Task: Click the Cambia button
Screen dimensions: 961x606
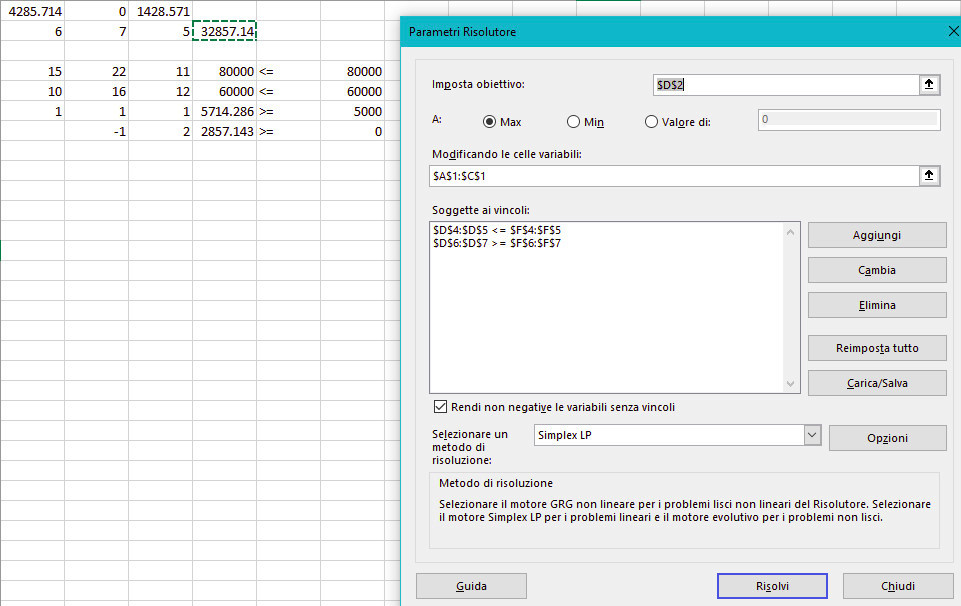Action: click(877, 270)
